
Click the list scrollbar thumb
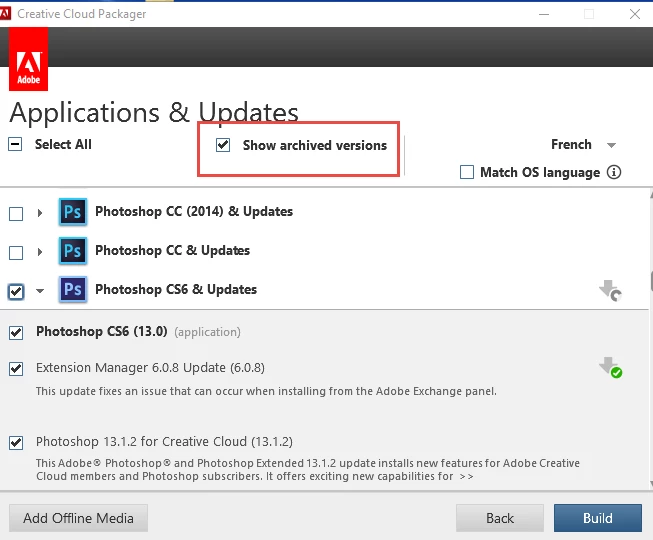(x=651, y=281)
